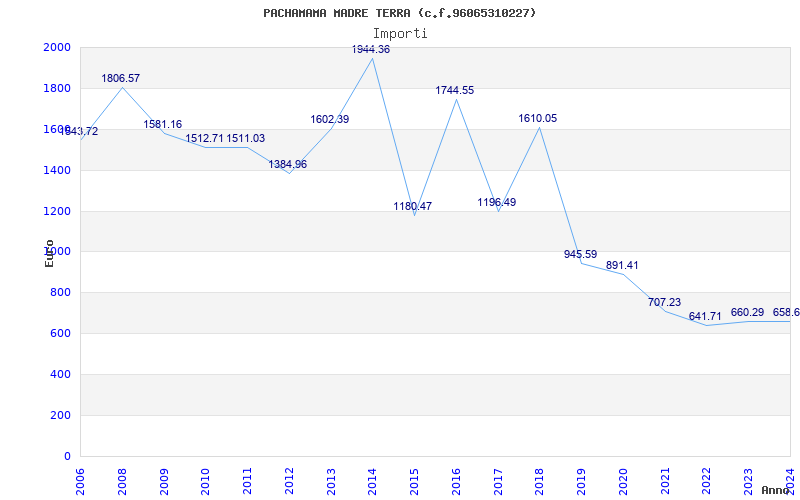Click the Importi subtitle
Image resolution: width=800 pixels, height=500 pixels.
click(x=399, y=34)
